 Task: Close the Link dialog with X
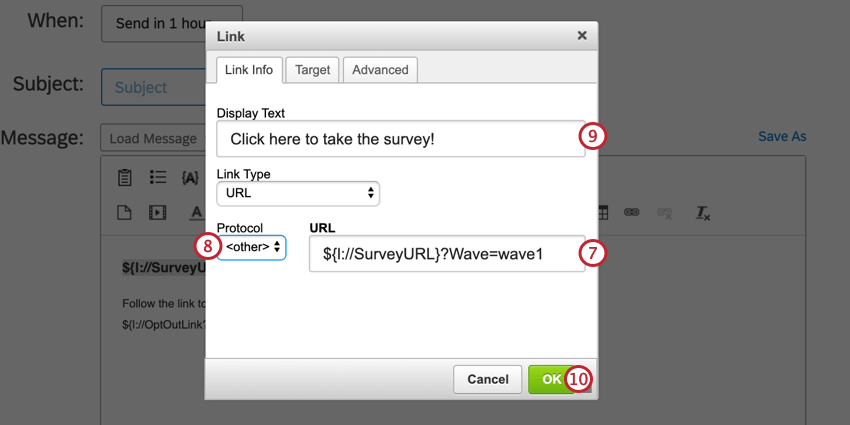582,36
